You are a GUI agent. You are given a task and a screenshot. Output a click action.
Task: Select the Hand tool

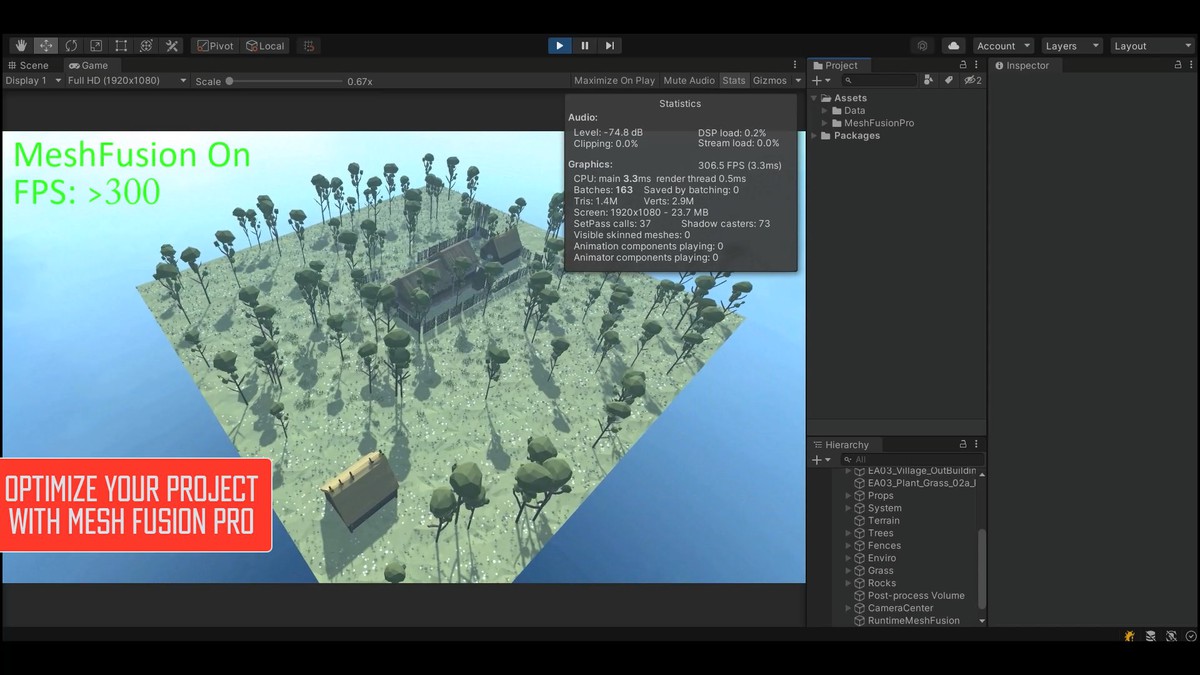pos(20,46)
